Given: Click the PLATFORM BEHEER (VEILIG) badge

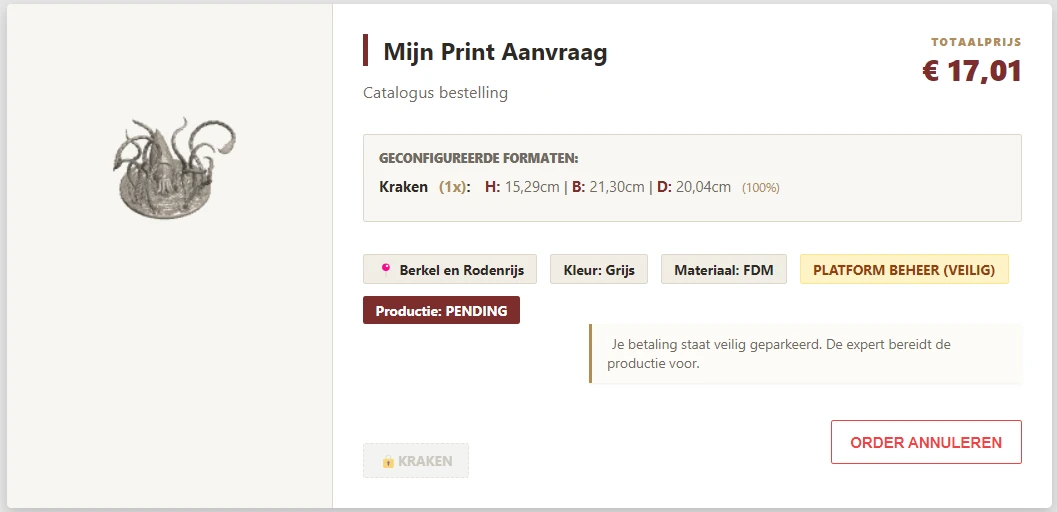Looking at the screenshot, I should coord(904,269).
